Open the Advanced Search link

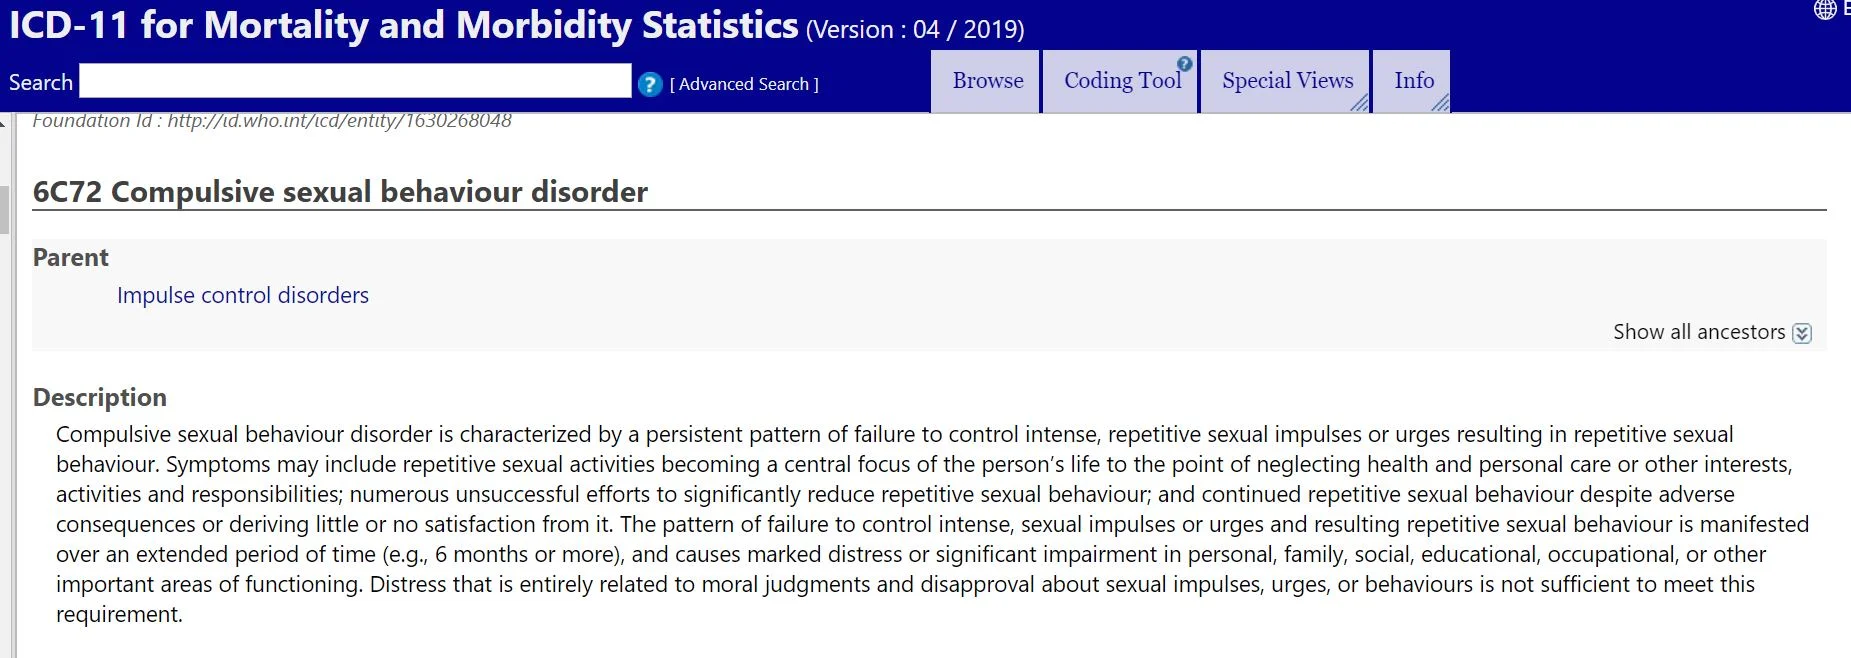(x=744, y=85)
